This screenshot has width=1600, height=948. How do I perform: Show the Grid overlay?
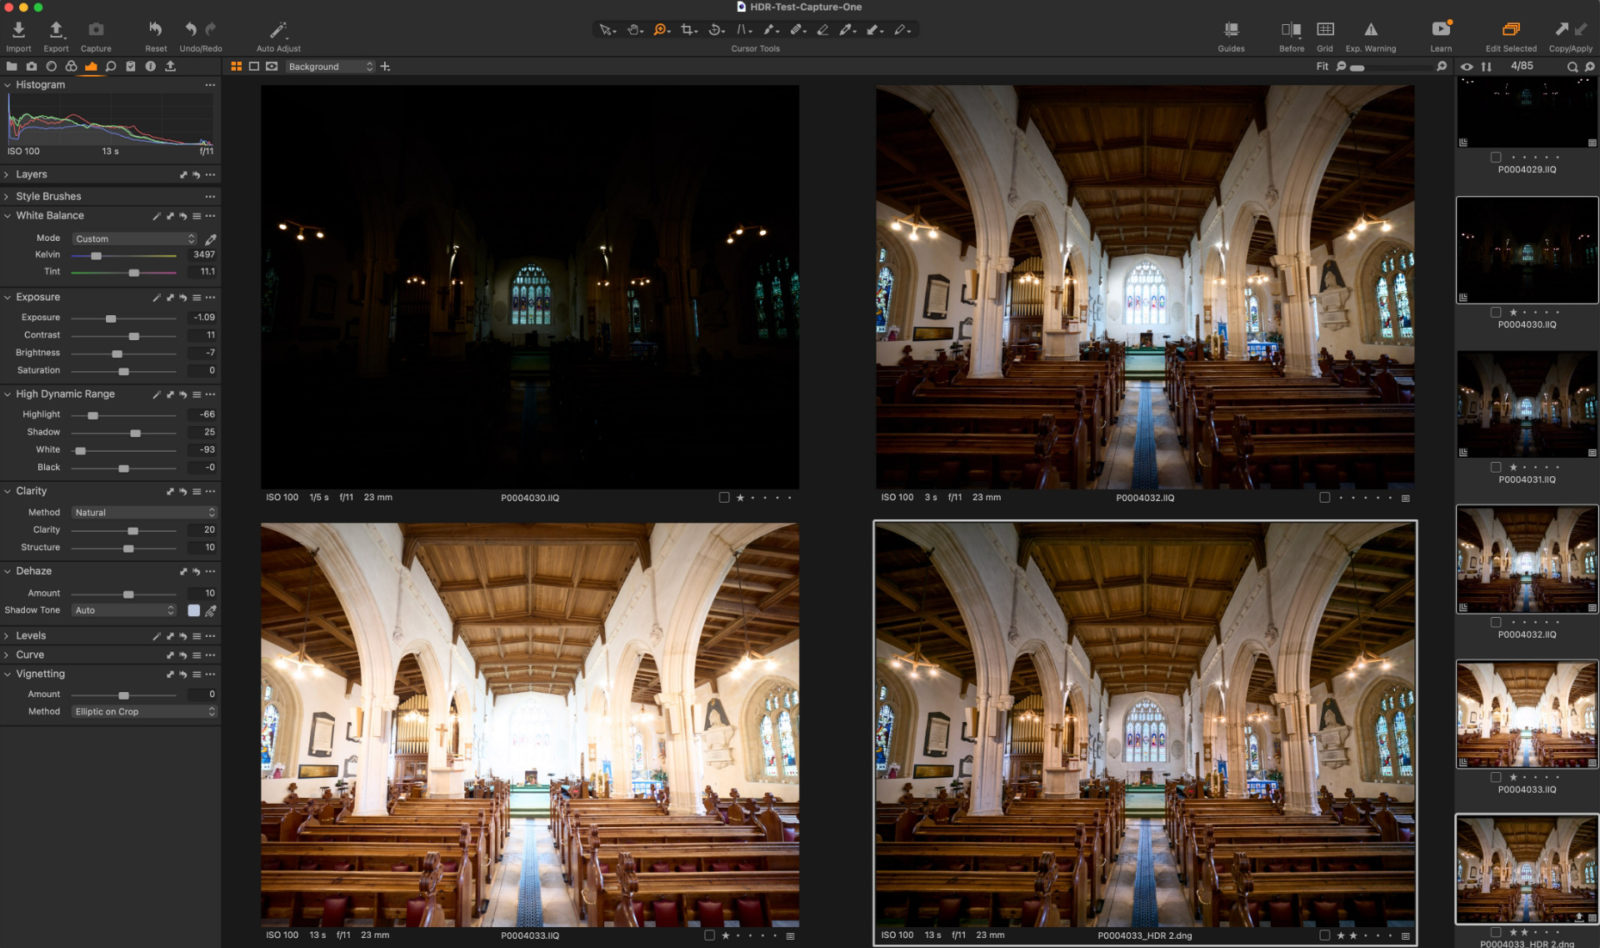click(x=1325, y=30)
